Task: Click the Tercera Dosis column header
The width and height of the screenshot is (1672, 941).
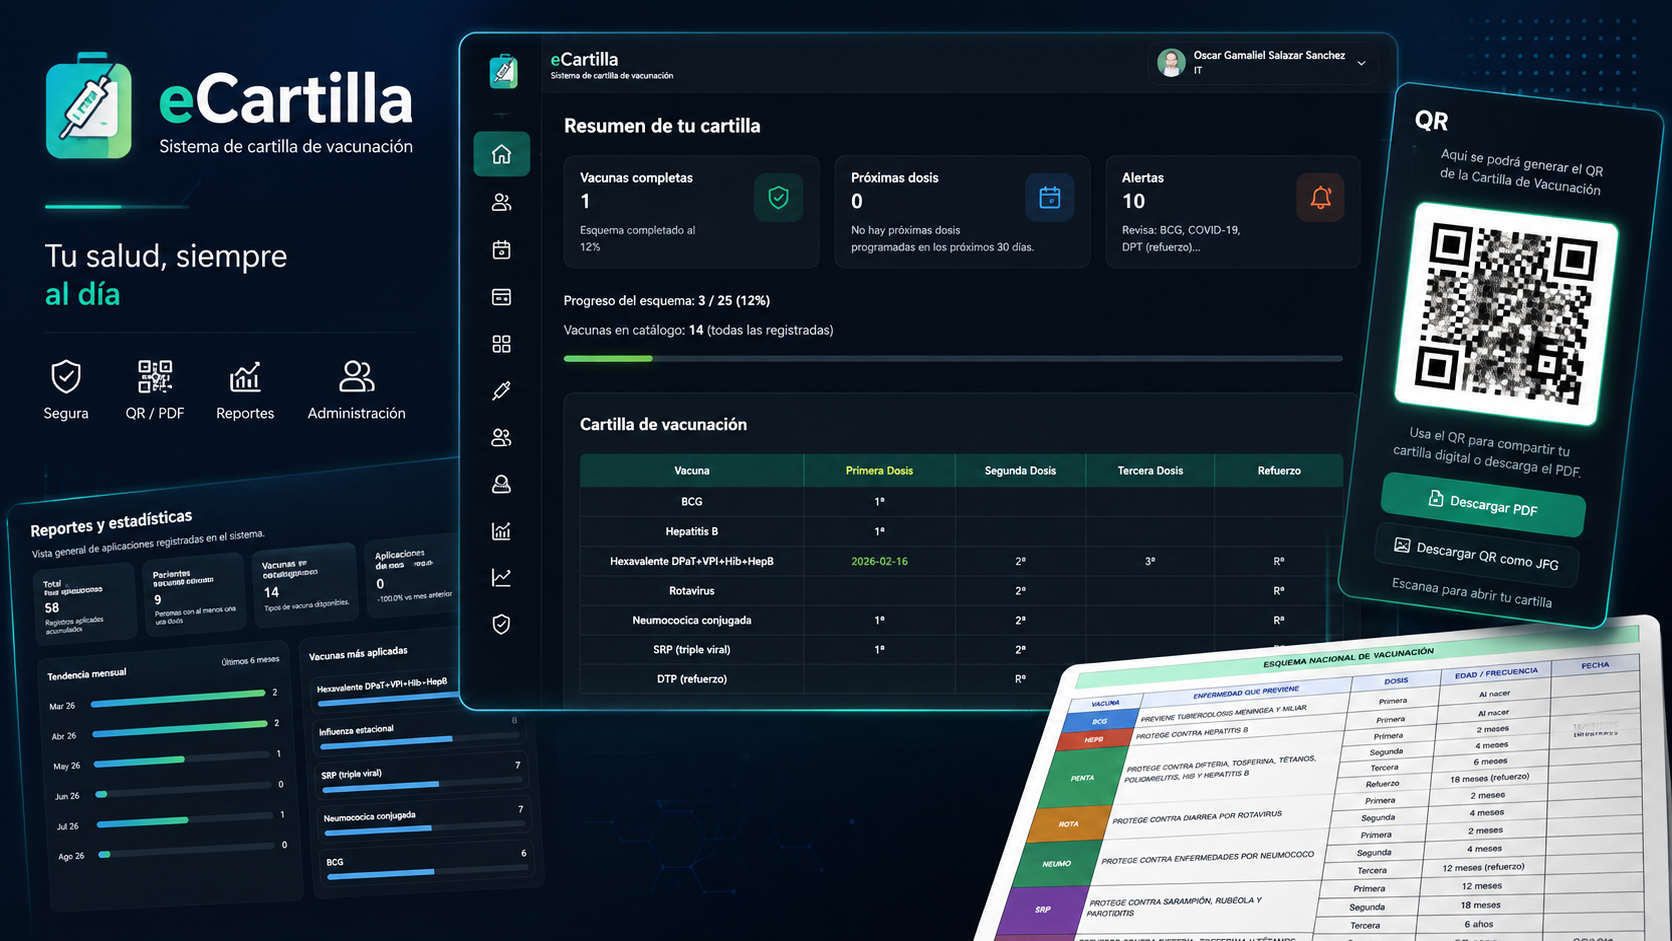Action: (1150, 470)
